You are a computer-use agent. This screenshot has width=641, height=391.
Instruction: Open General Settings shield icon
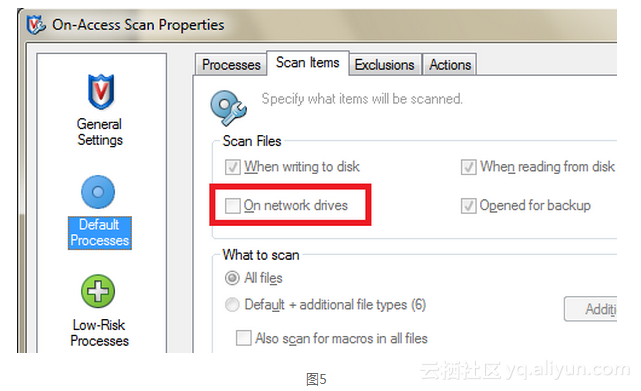101,92
